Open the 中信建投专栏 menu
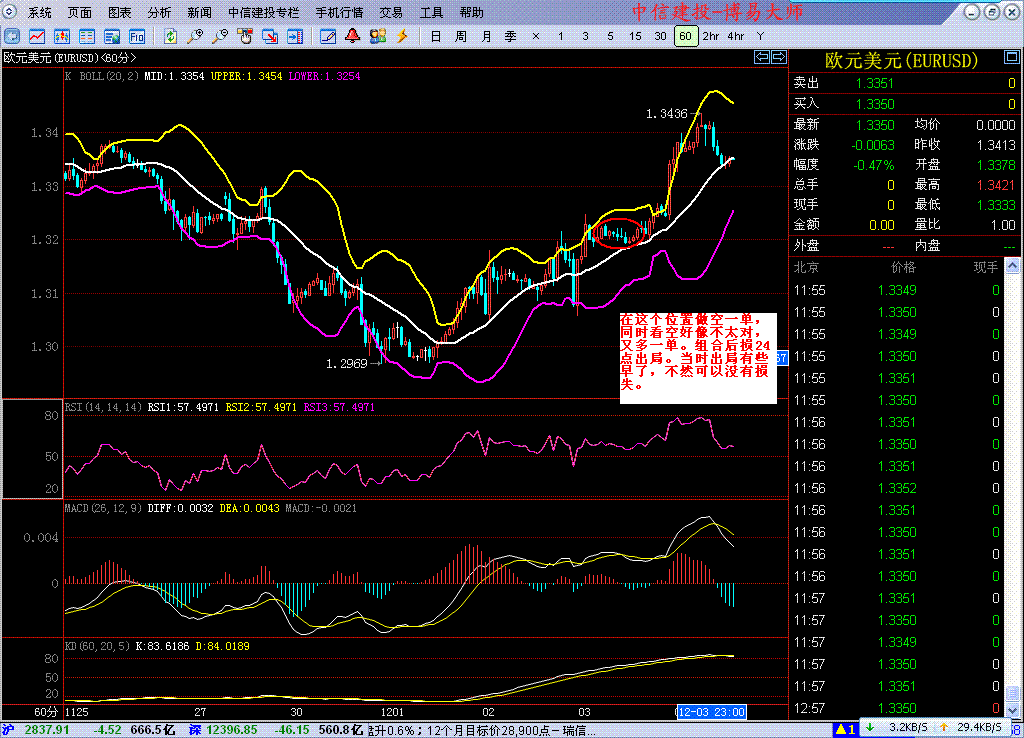The height and width of the screenshot is (738, 1024). (x=263, y=12)
